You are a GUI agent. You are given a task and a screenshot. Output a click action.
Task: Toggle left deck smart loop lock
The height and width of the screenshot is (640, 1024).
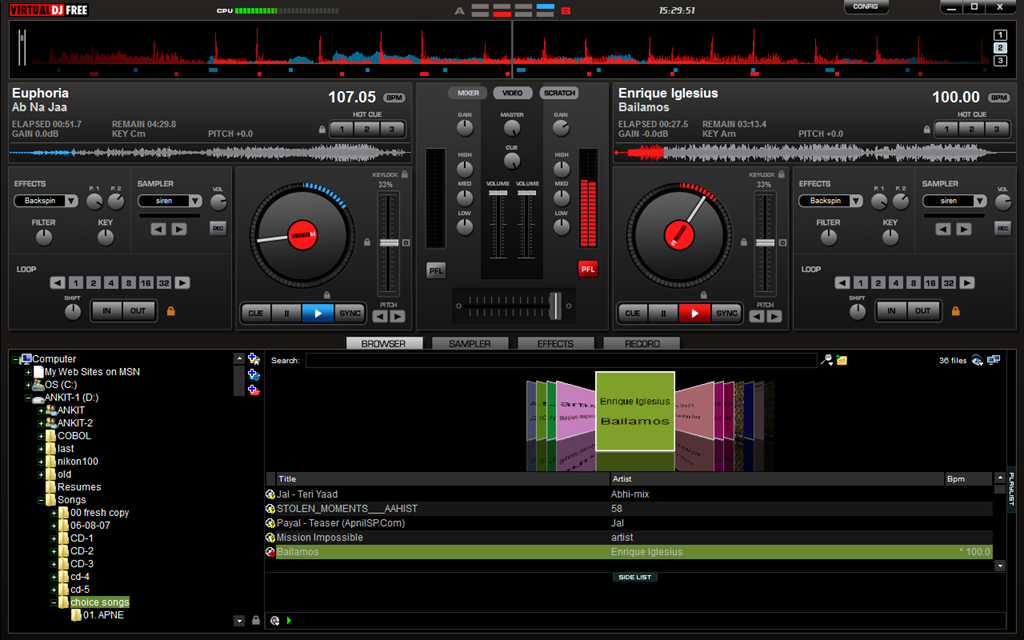pyautogui.click(x=171, y=312)
